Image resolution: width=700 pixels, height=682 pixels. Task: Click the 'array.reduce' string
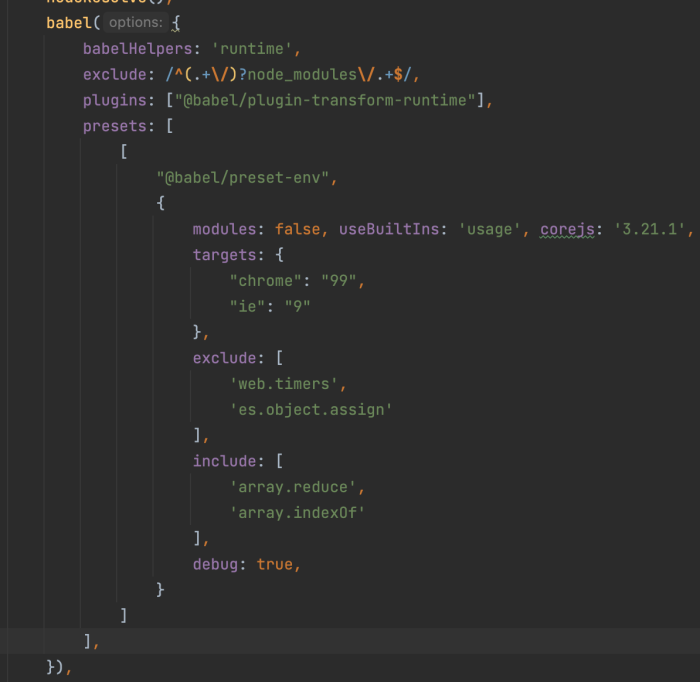pyautogui.click(x=292, y=487)
